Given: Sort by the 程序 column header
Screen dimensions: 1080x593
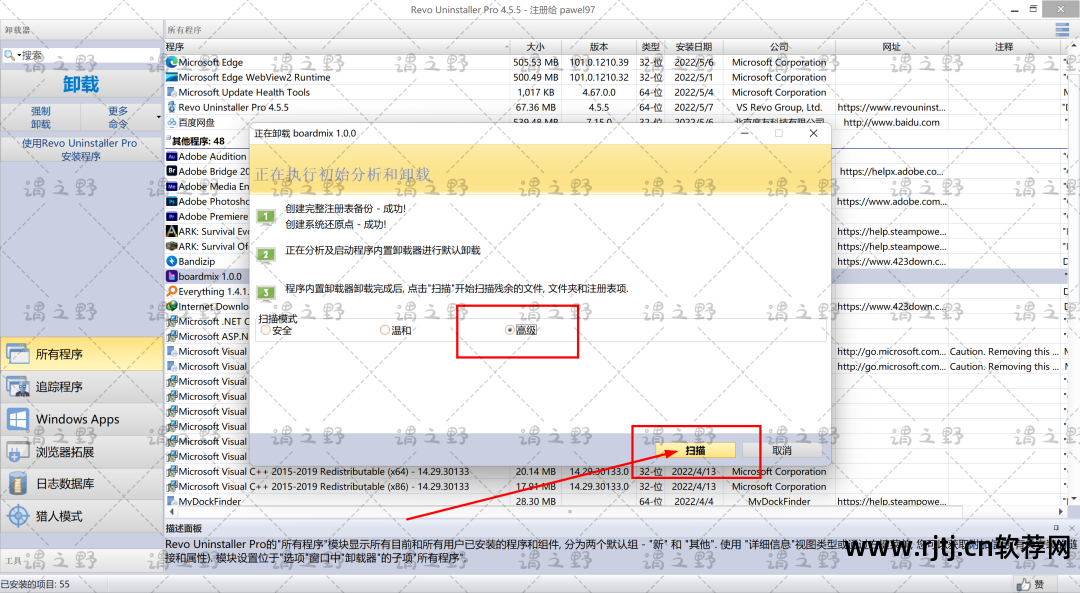Looking at the screenshot, I should [336, 47].
